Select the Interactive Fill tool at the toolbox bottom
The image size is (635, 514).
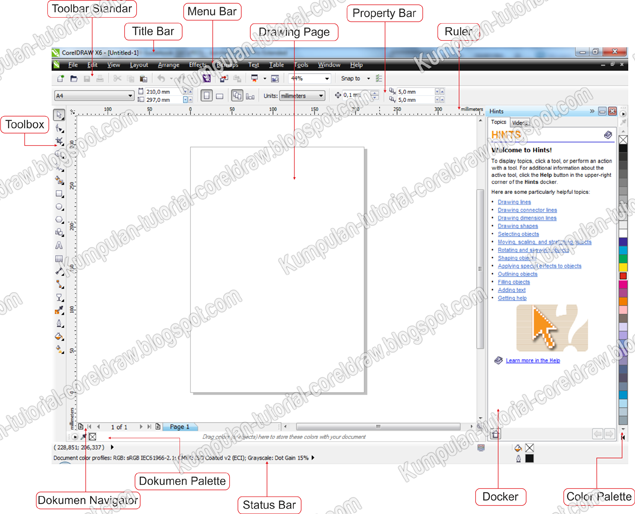coord(59,349)
